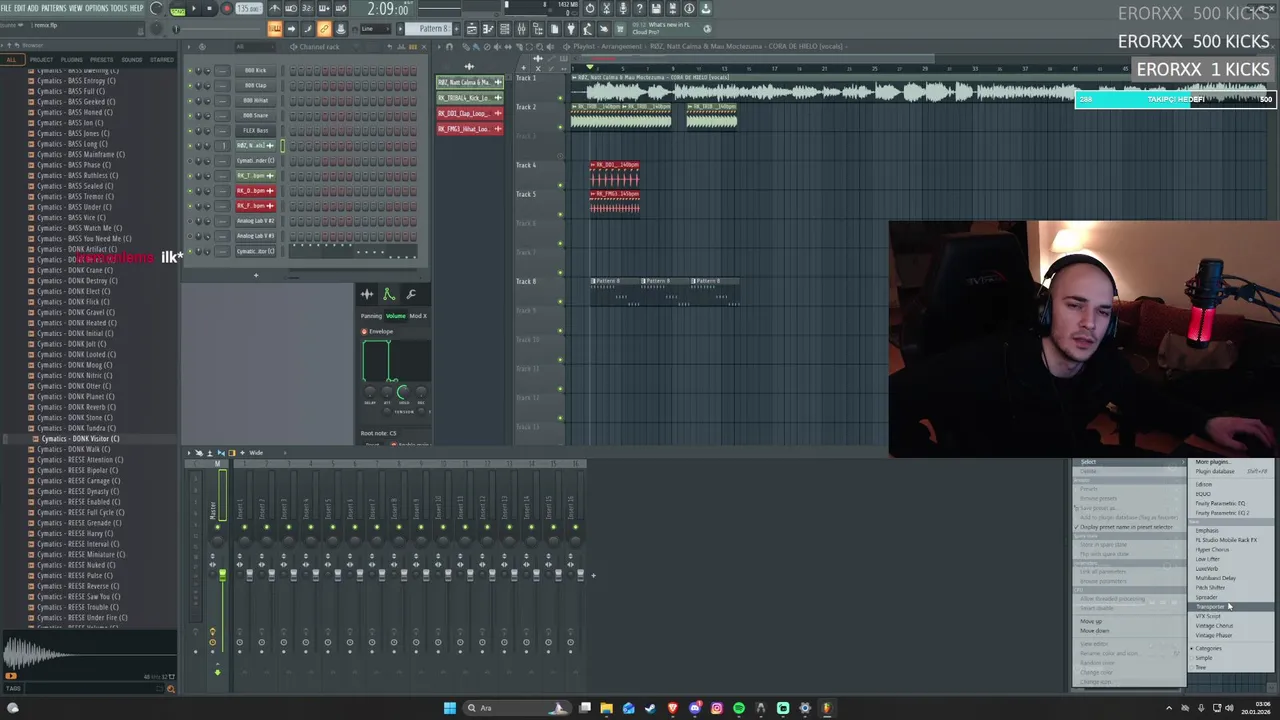Select the RK_DD1_Clap_Loop clip in picker
Image resolution: width=1280 pixels, height=720 pixels.
469,113
